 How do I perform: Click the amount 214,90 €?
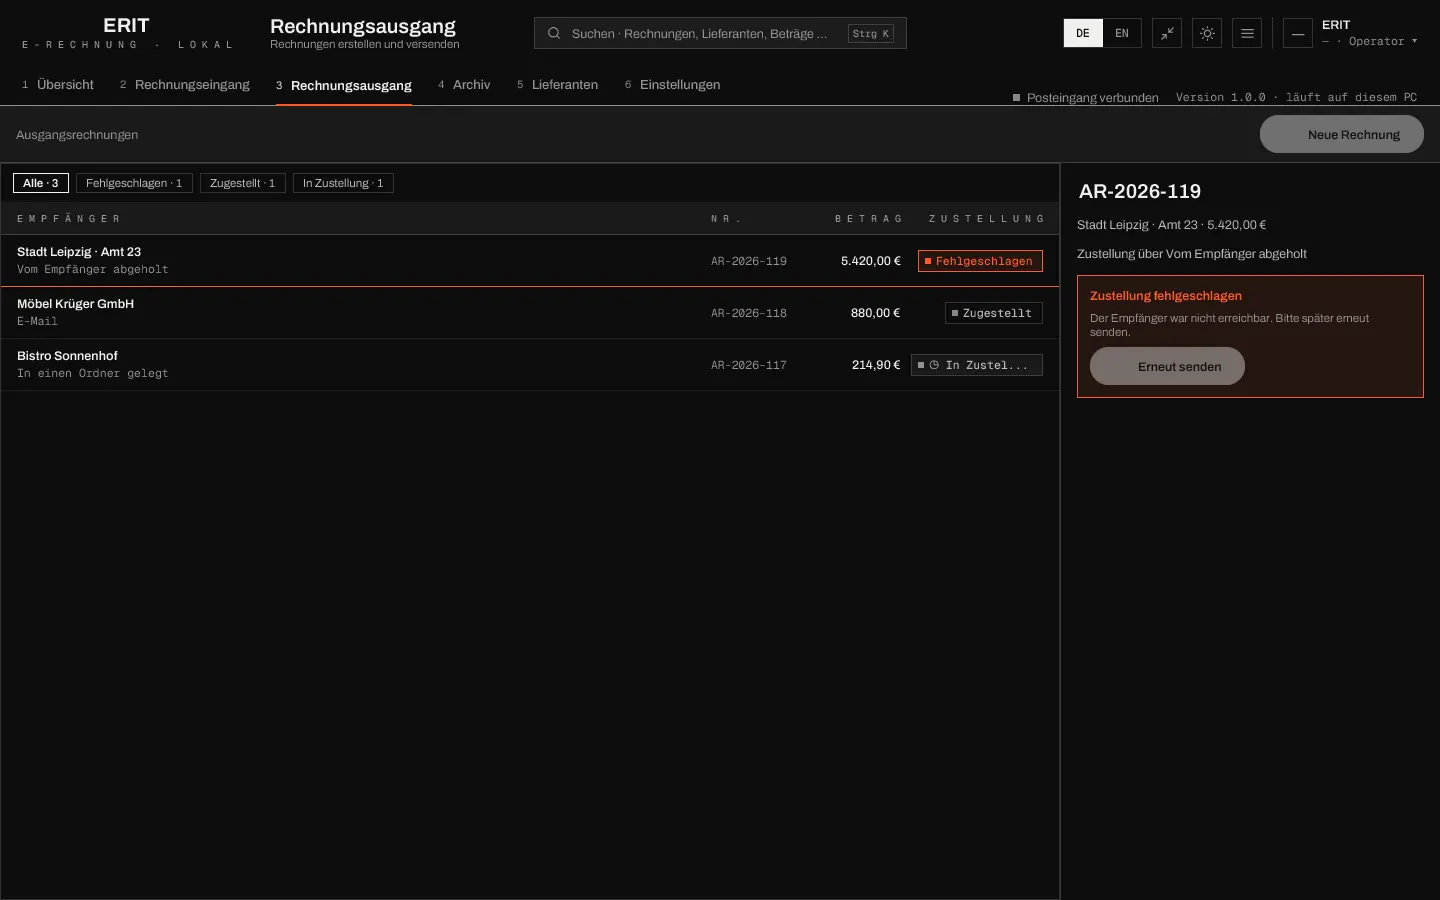876,365
